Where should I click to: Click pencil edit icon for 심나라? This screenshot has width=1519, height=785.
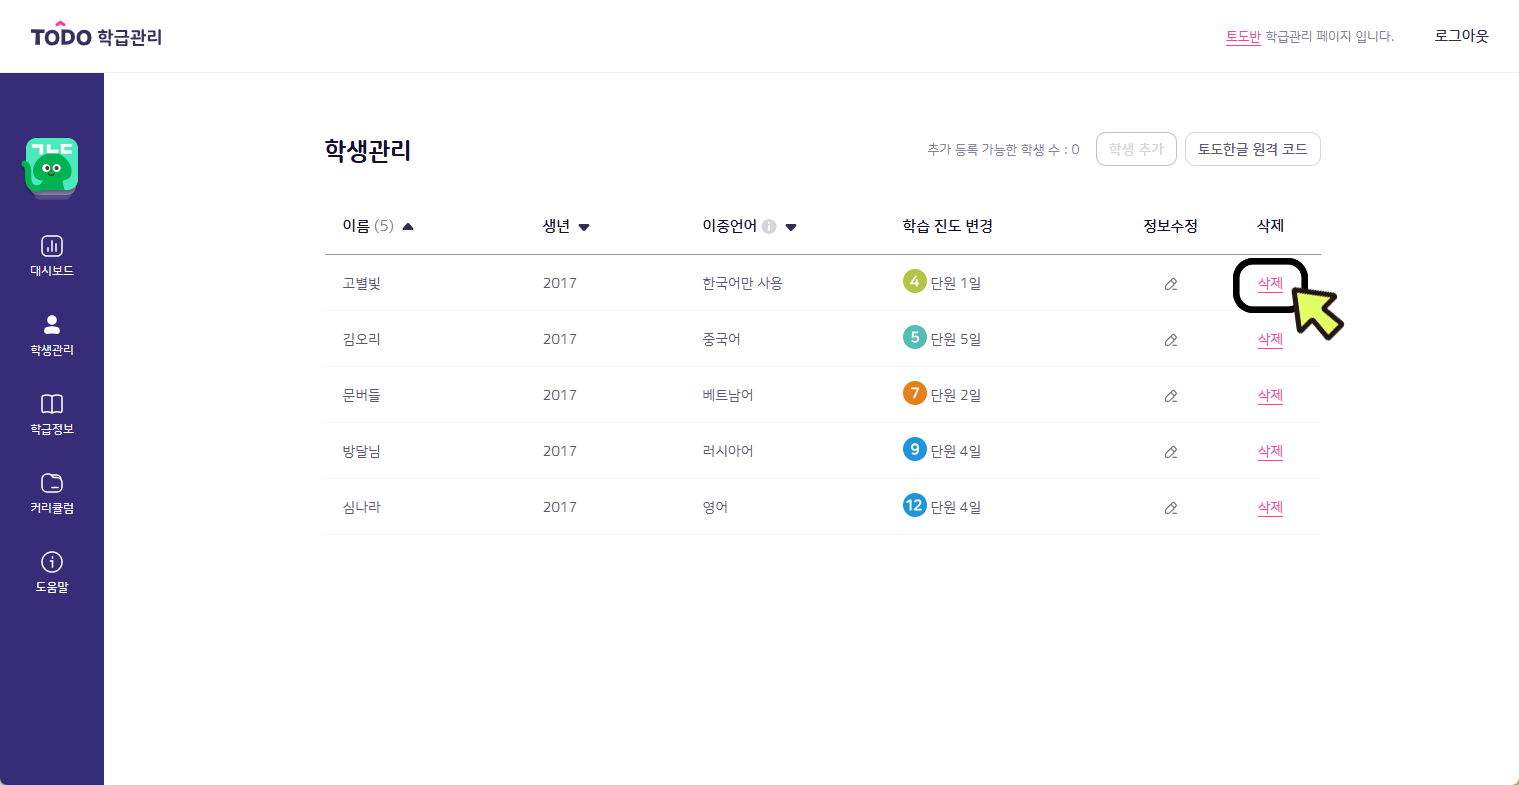[x=1171, y=508]
